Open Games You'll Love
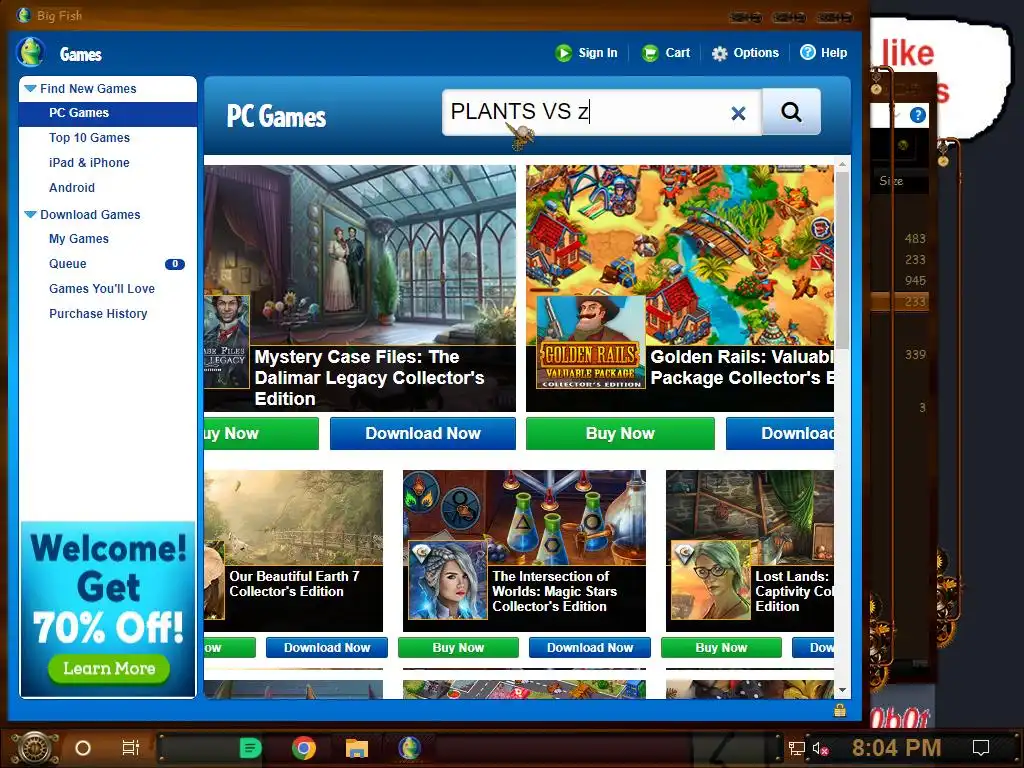The width and height of the screenshot is (1024, 768). 102,289
